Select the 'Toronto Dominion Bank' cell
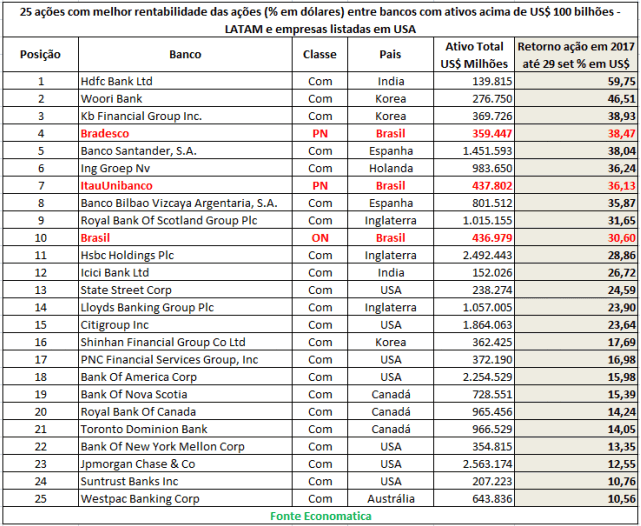Viewport: 641px width, 526px height. coord(185,429)
